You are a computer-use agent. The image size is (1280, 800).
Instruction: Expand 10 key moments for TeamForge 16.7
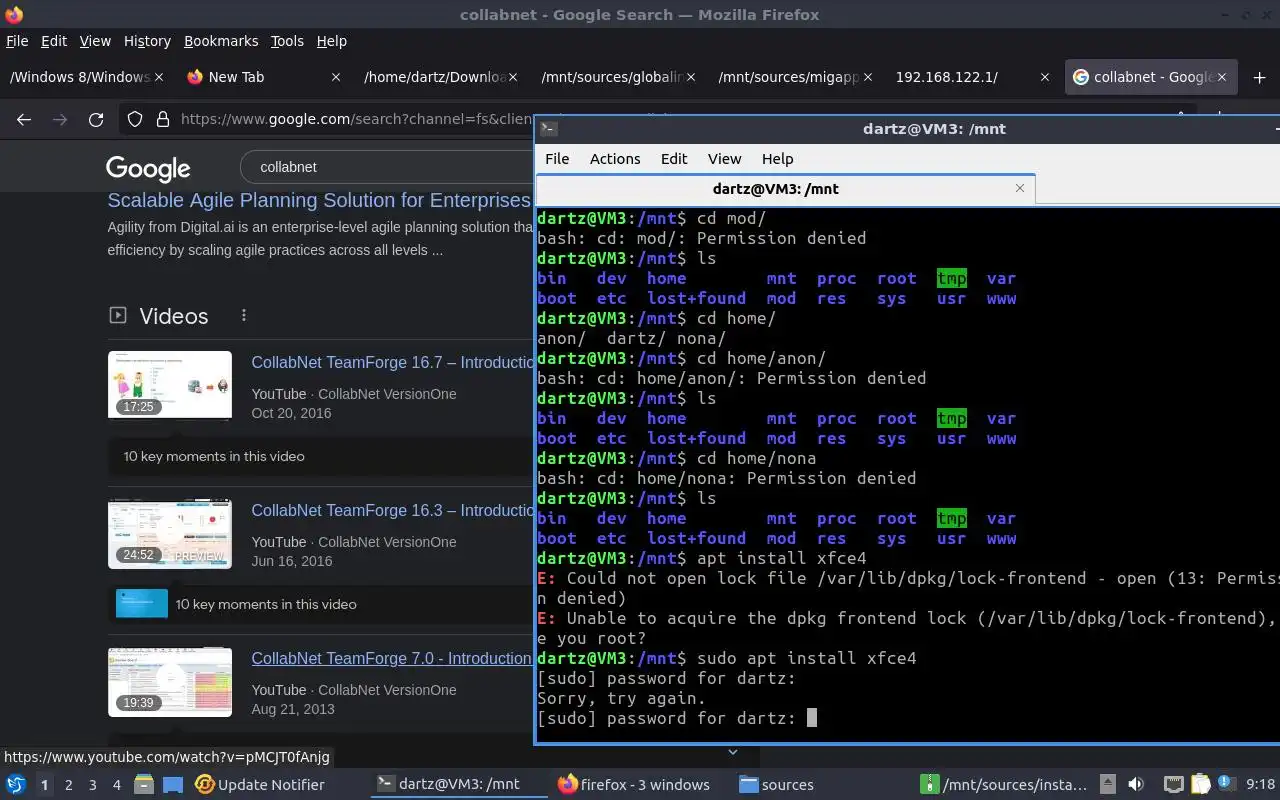(x=214, y=456)
